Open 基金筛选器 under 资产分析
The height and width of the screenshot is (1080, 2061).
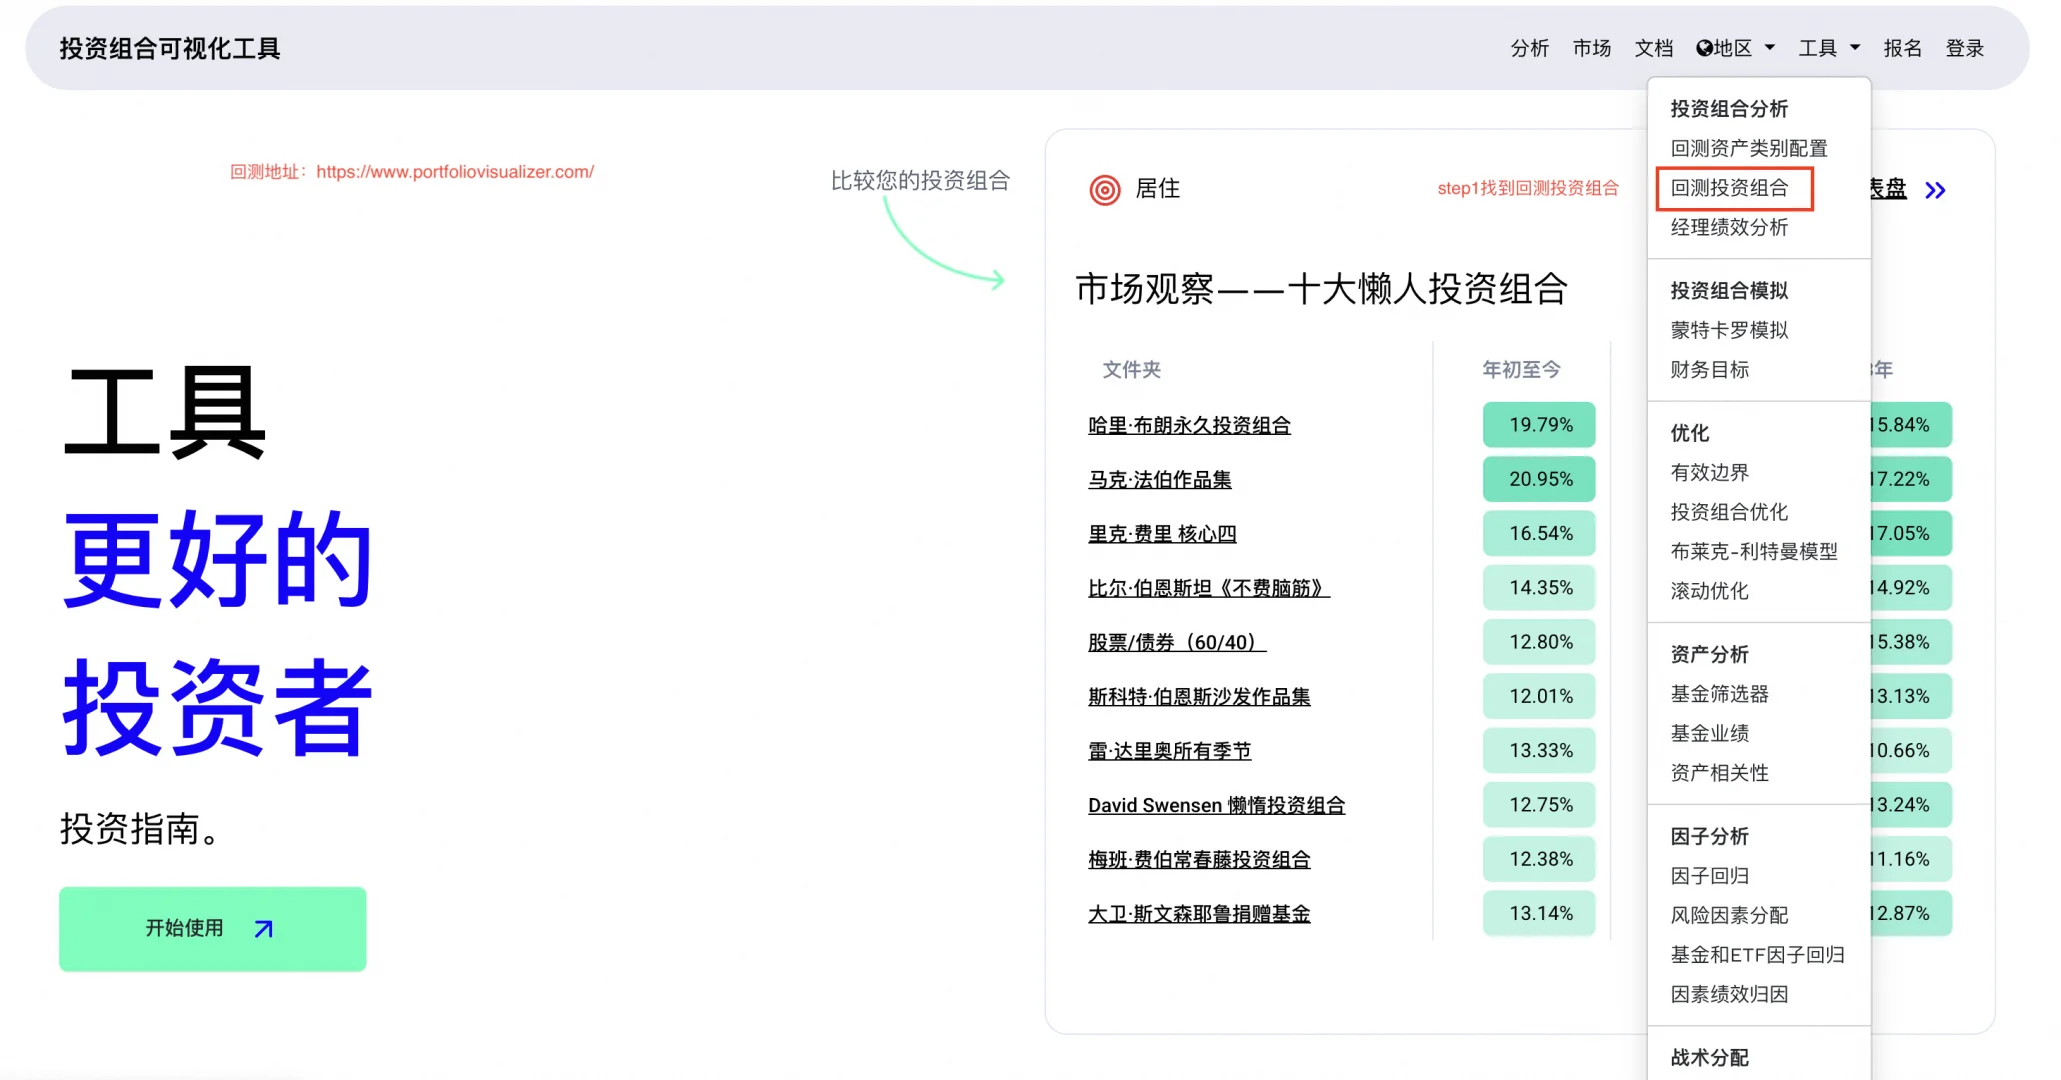coord(1718,693)
